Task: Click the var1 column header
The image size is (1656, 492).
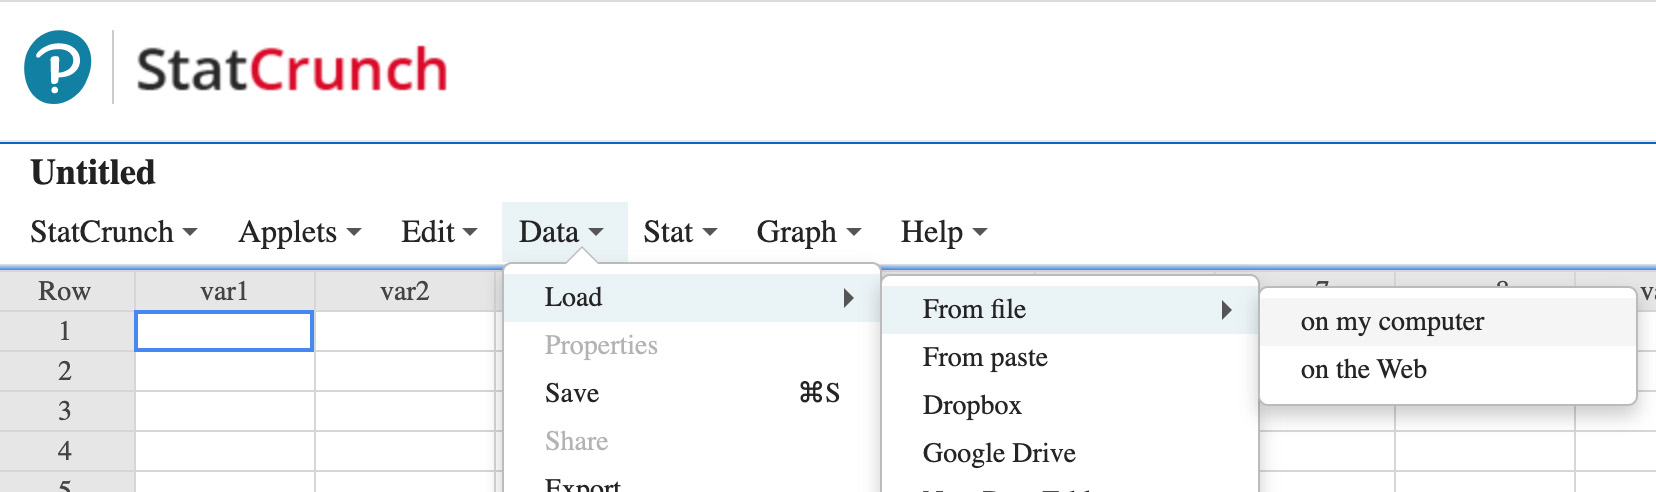Action: tap(224, 291)
